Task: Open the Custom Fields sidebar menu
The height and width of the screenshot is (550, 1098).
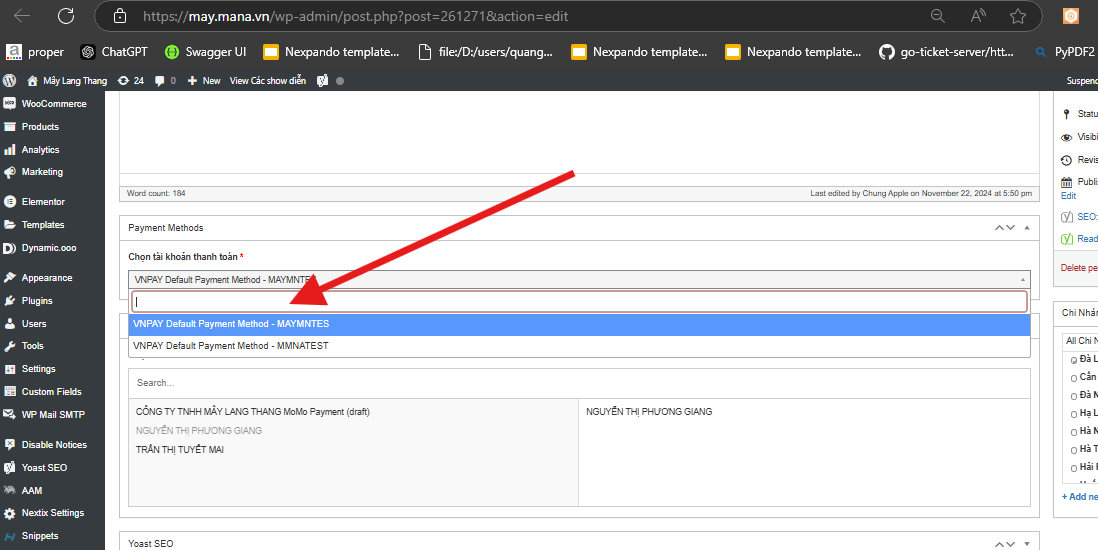Action: pos(51,392)
